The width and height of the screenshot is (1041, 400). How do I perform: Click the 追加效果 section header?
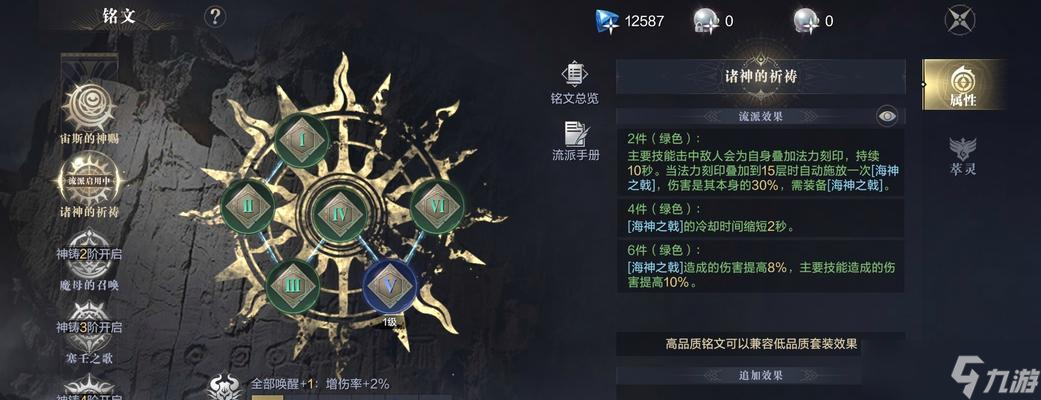(x=761, y=375)
